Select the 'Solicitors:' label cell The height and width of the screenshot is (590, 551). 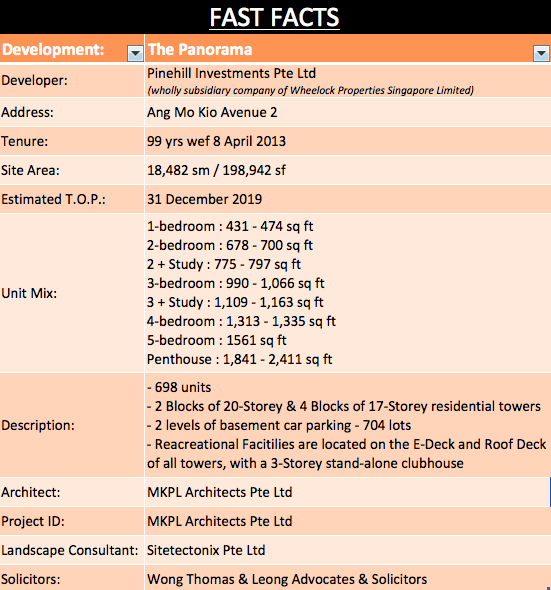click(72, 578)
